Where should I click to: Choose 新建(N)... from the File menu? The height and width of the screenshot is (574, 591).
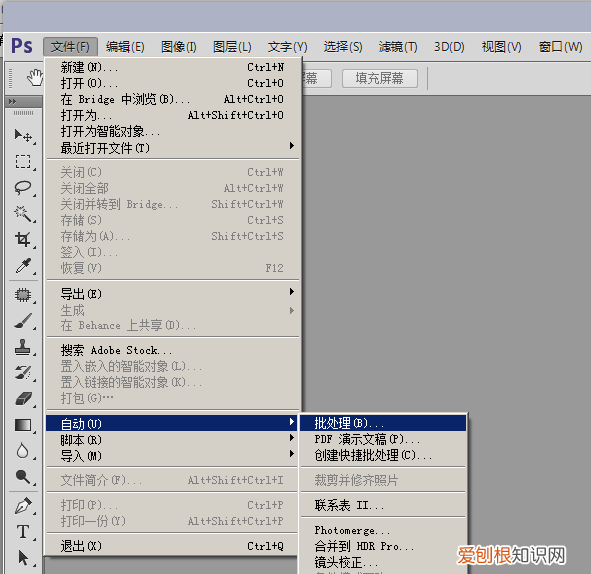pos(173,67)
